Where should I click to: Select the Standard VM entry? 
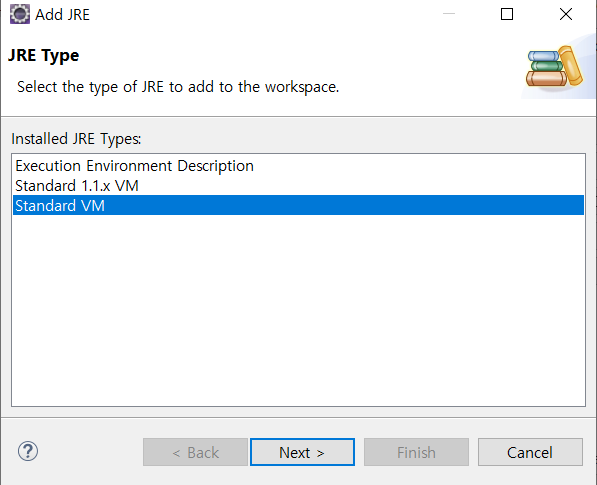298,206
